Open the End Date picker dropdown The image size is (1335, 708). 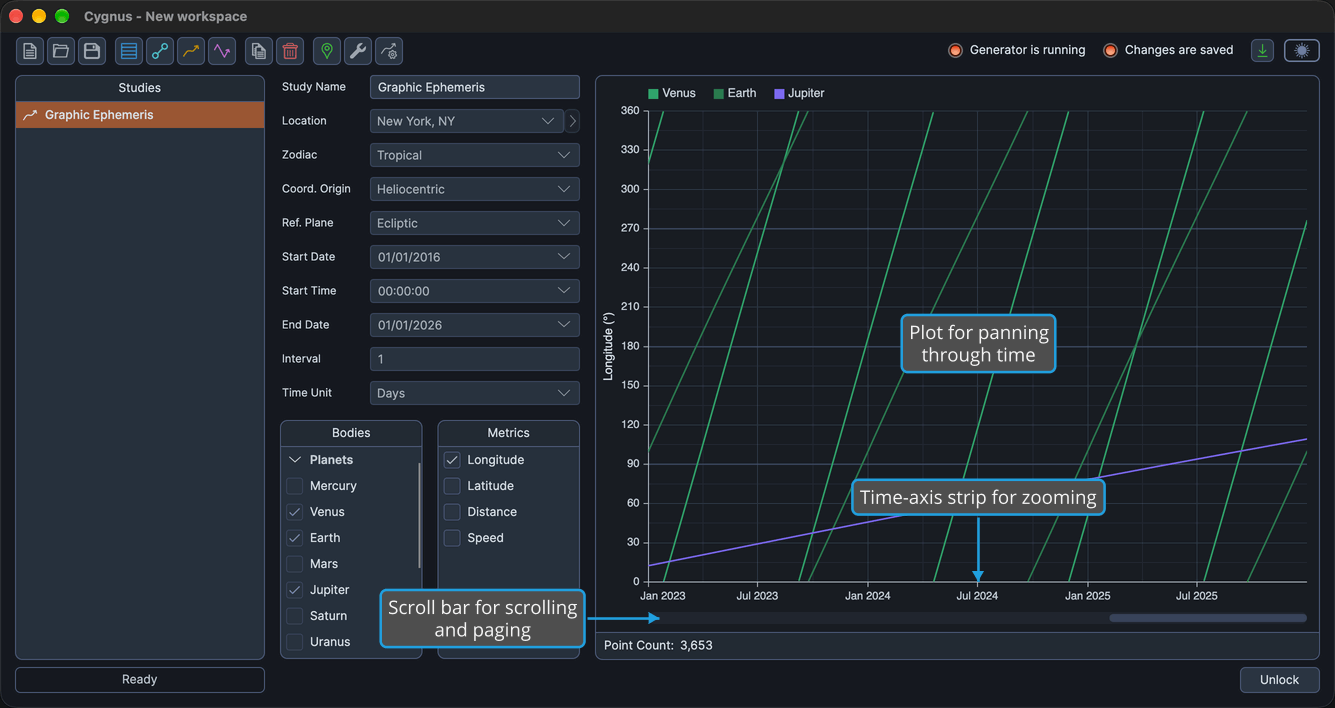(475, 325)
